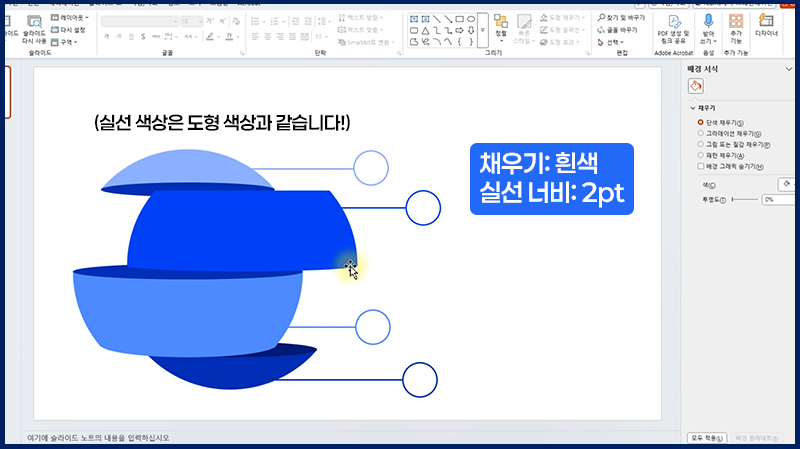Expand the shapes gallery more arrow
The height and width of the screenshot is (449, 800).
pos(483,30)
